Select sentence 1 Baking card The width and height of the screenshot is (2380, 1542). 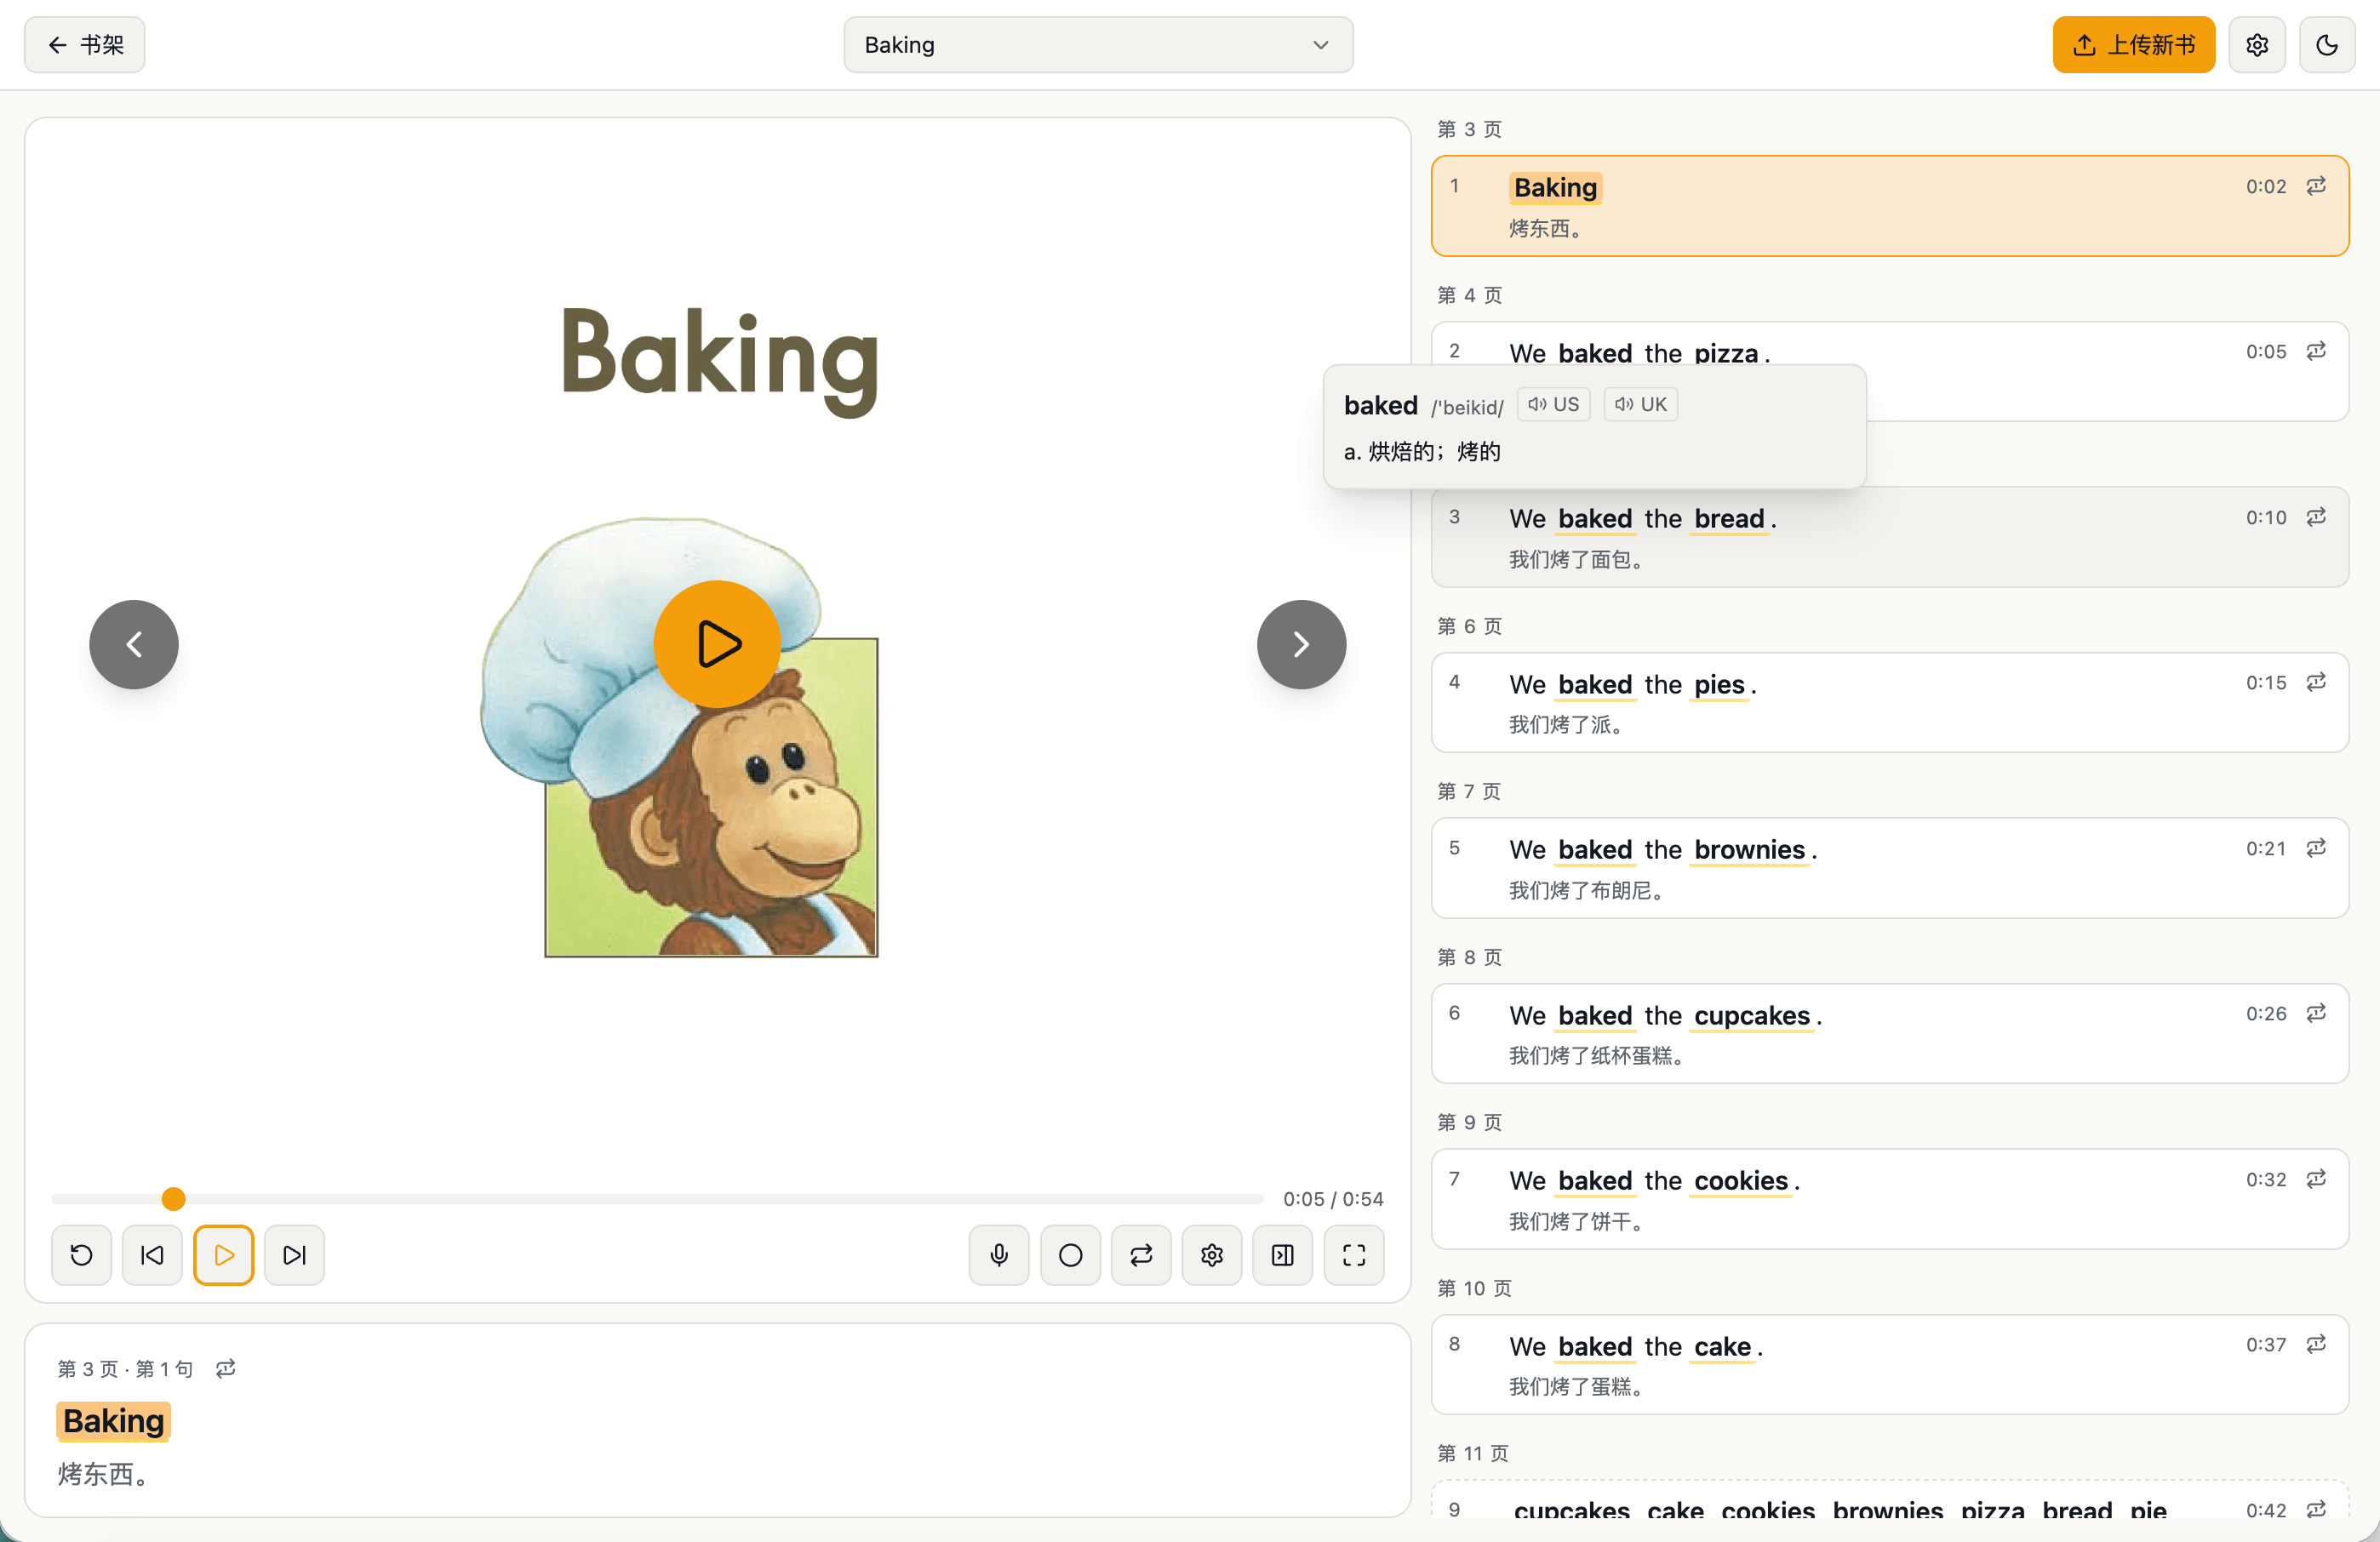1889,206
